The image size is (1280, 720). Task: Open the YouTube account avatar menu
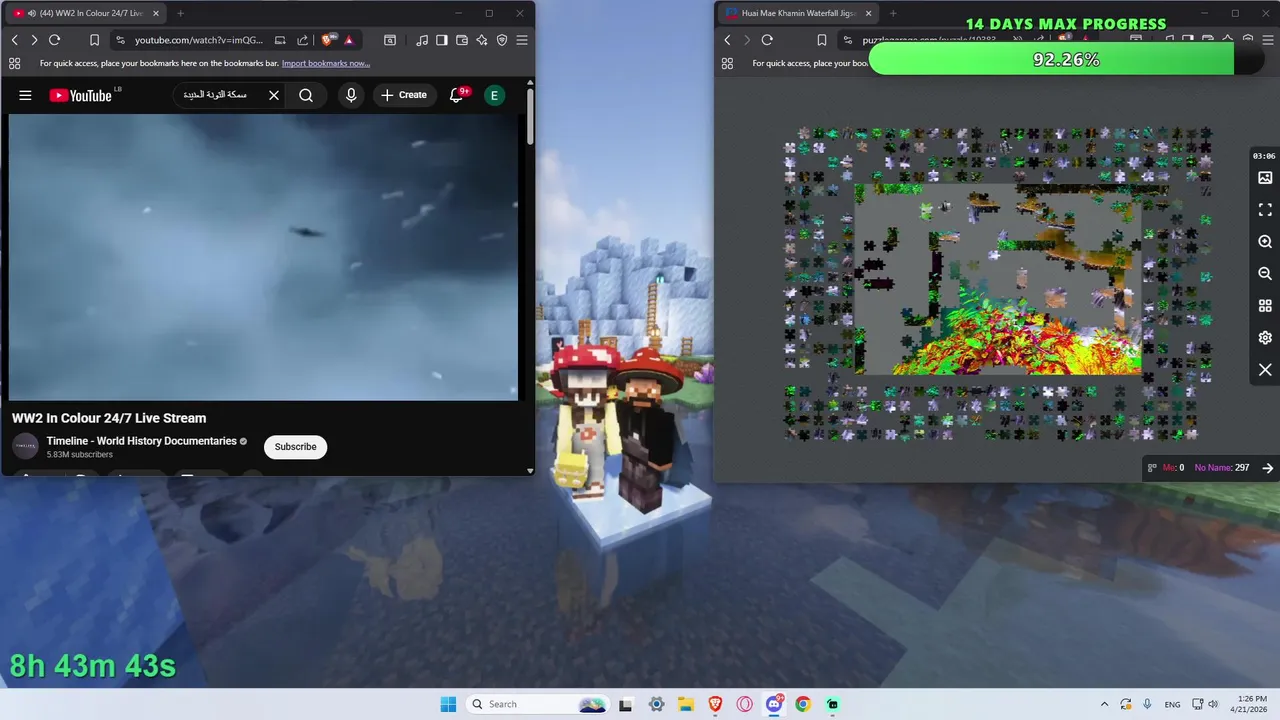494,95
